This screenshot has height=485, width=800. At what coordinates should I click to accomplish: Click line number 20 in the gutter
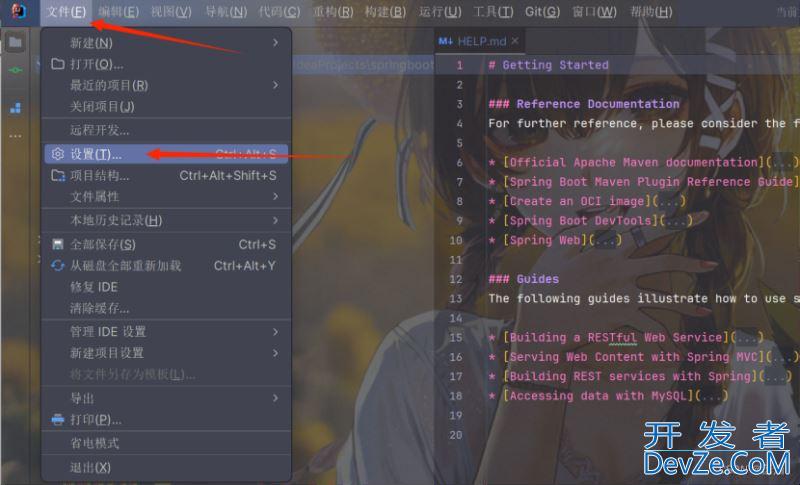pos(456,435)
